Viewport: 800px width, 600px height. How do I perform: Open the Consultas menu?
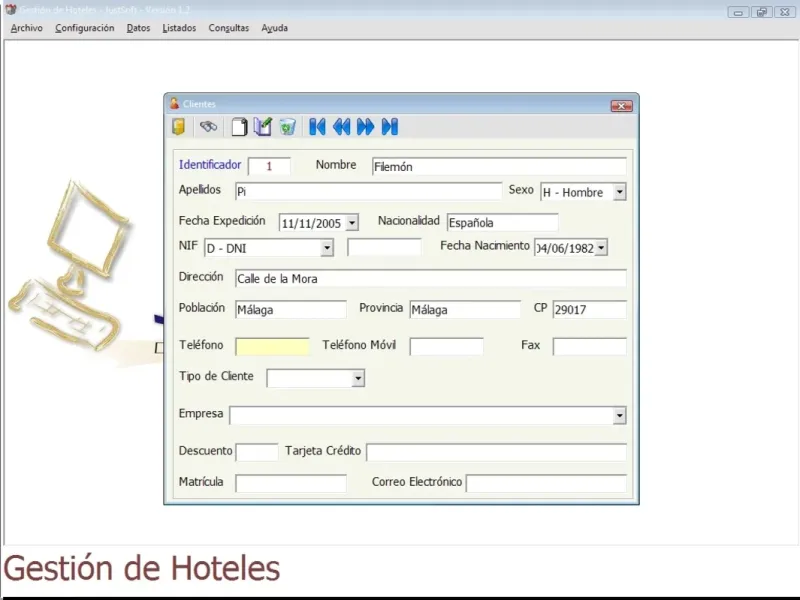click(x=229, y=28)
